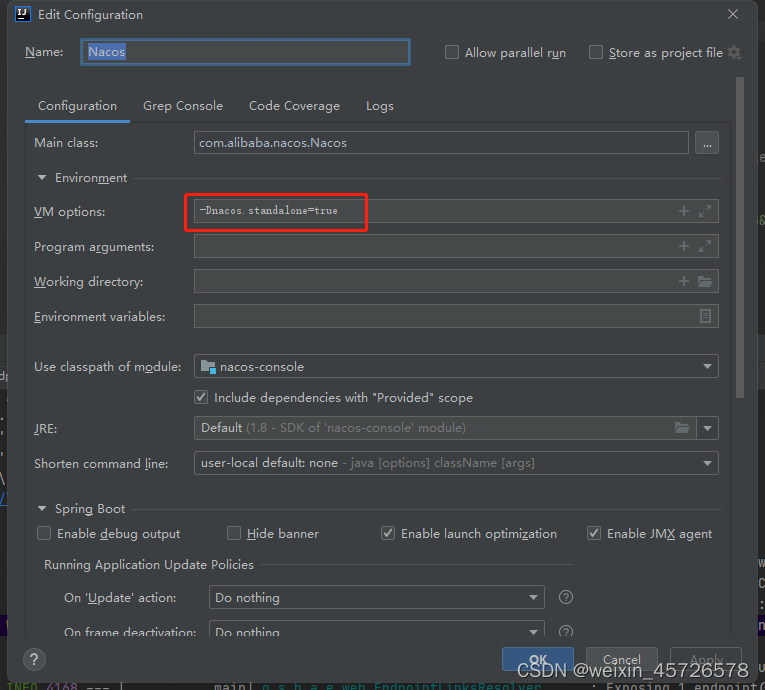The image size is (765, 690).
Task: Browse folder for Working directory
Action: pos(705,281)
